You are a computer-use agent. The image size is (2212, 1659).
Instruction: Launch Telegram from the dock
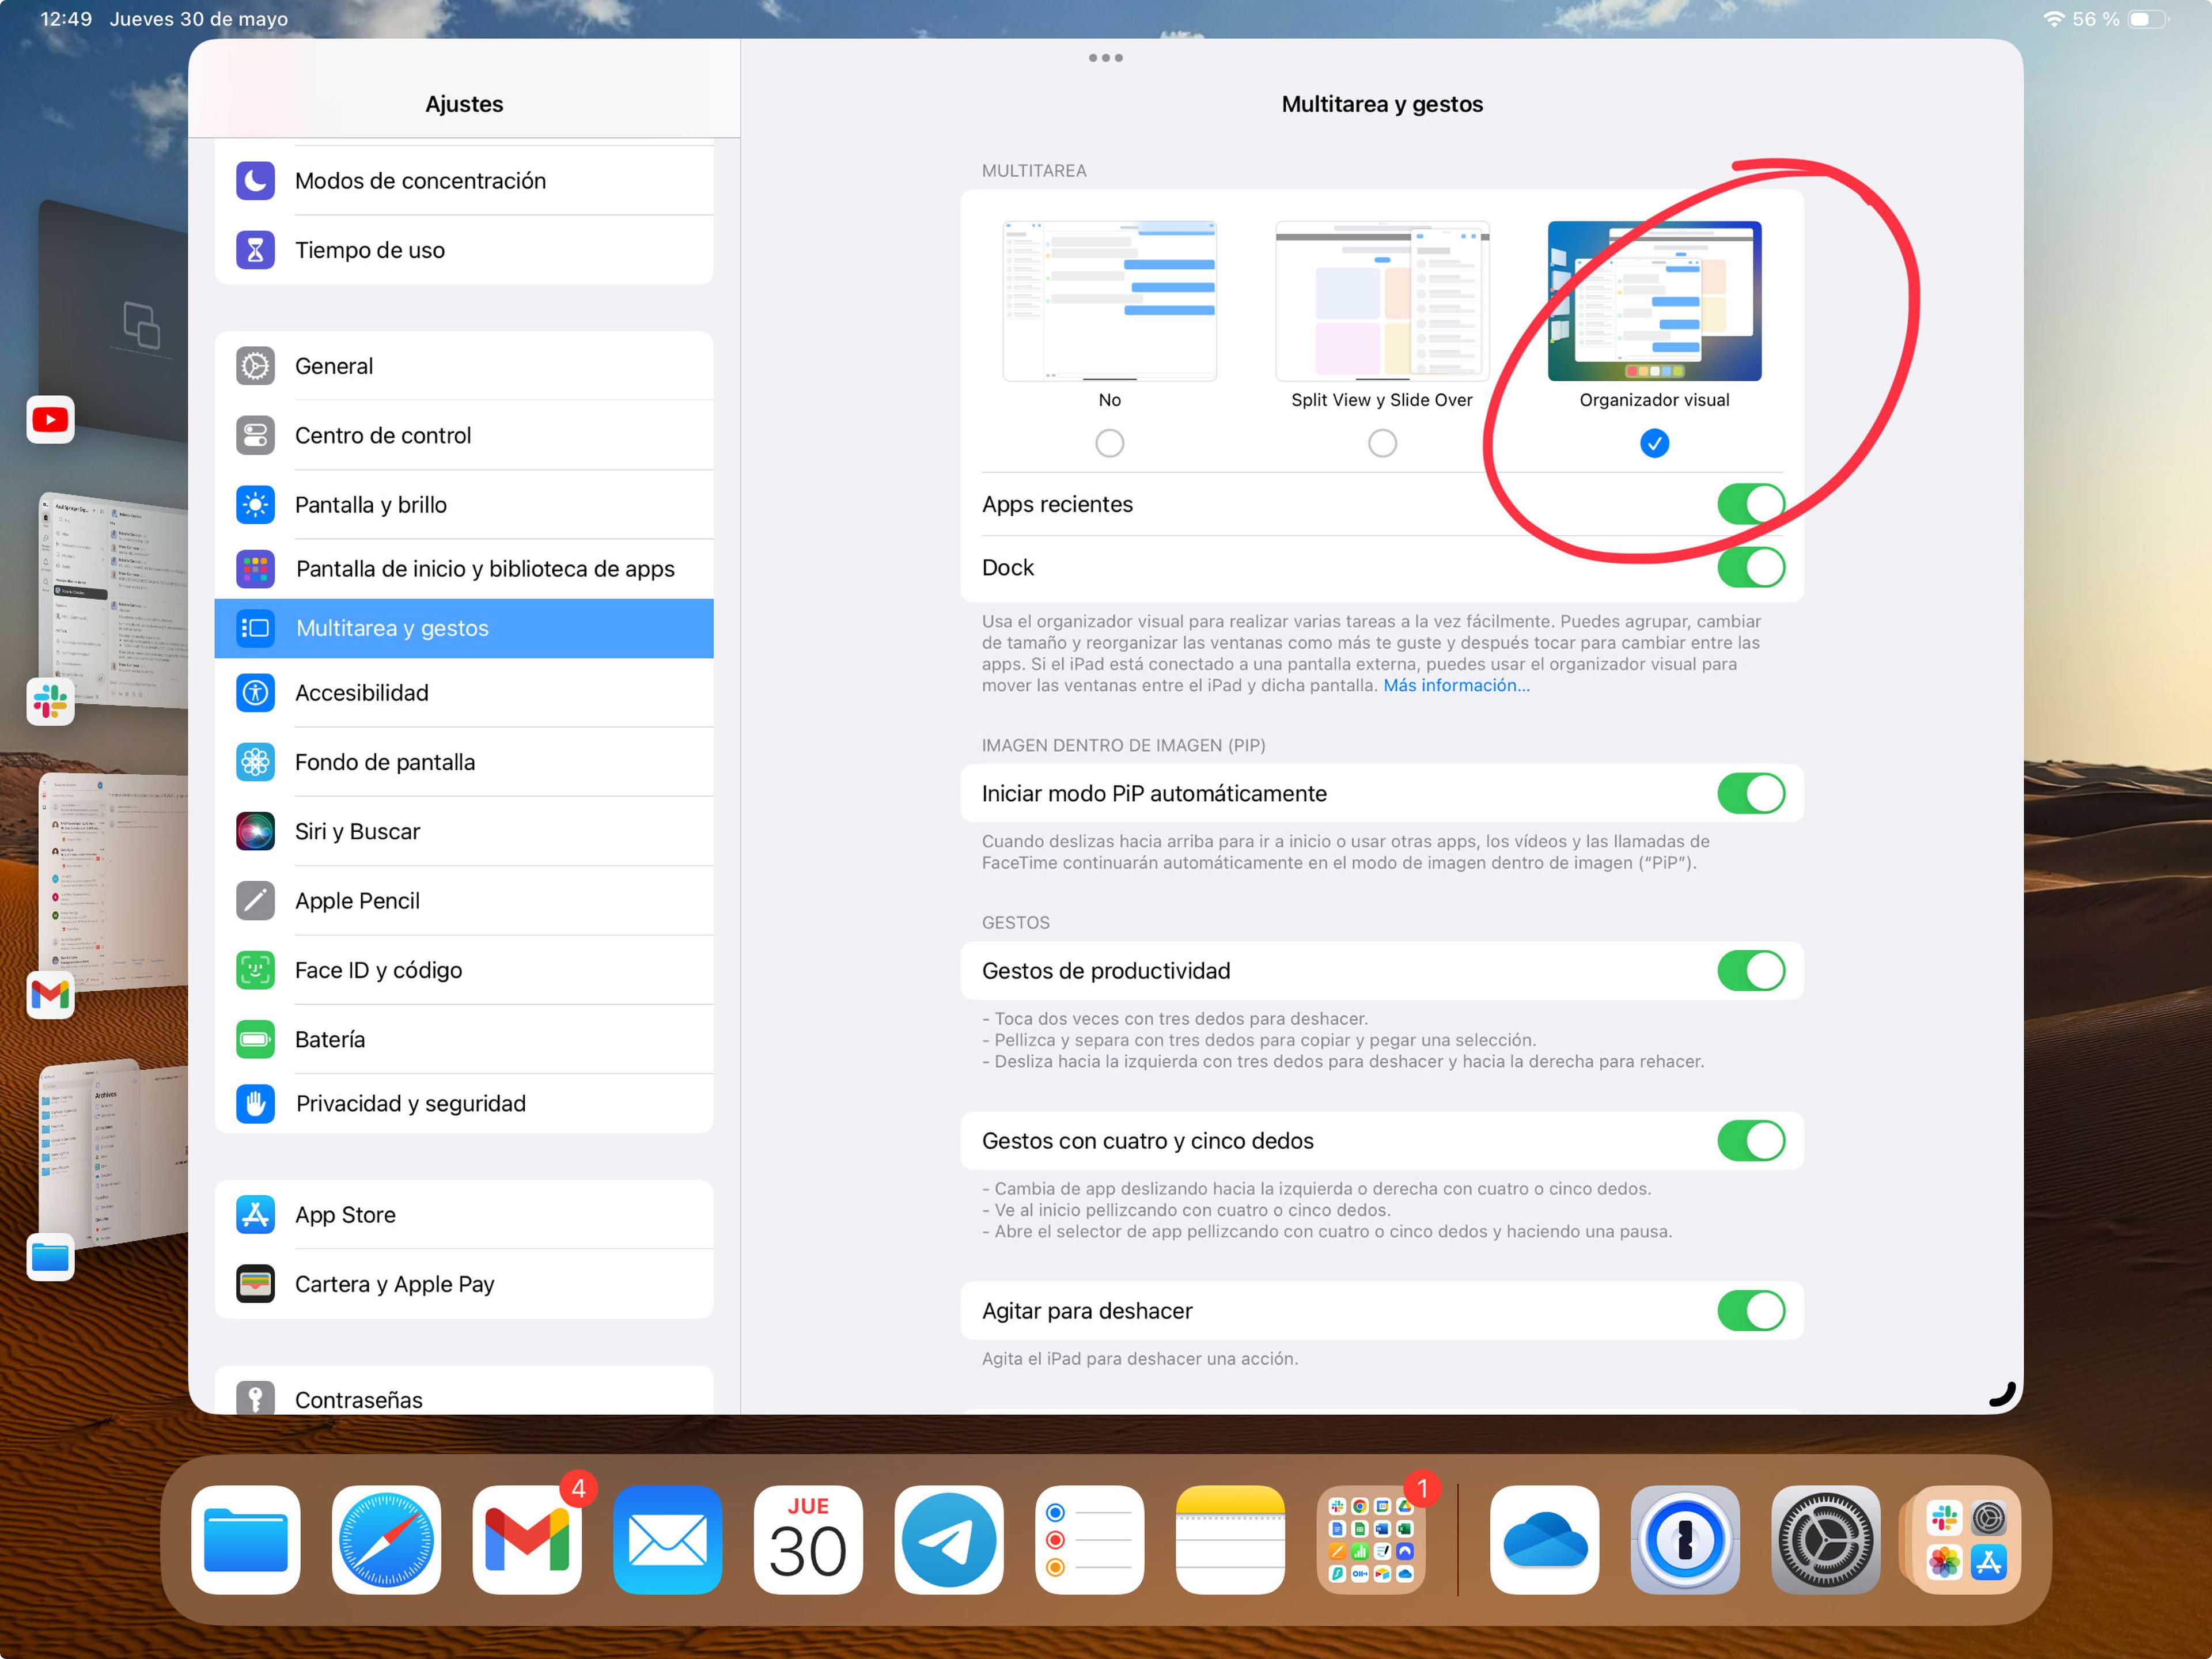coord(948,1539)
